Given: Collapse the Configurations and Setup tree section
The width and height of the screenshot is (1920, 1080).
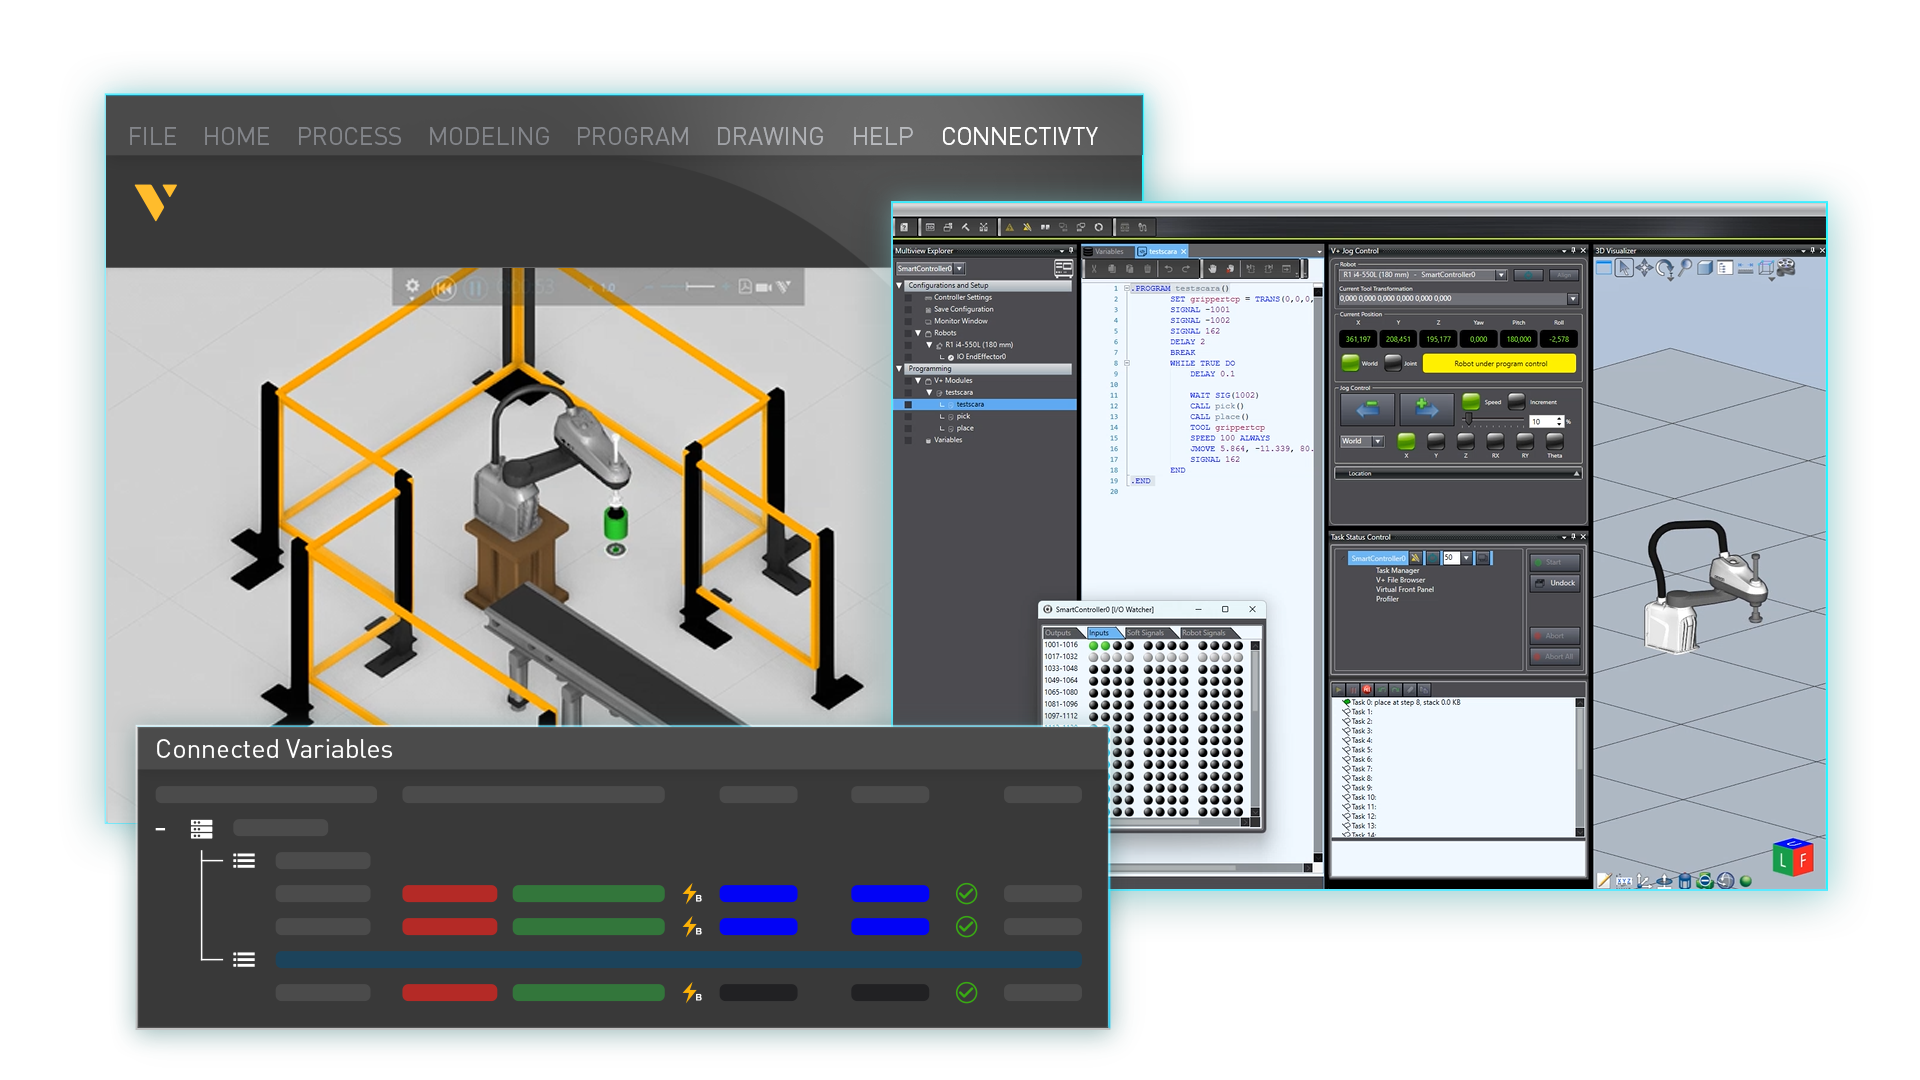Looking at the screenshot, I should (900, 285).
